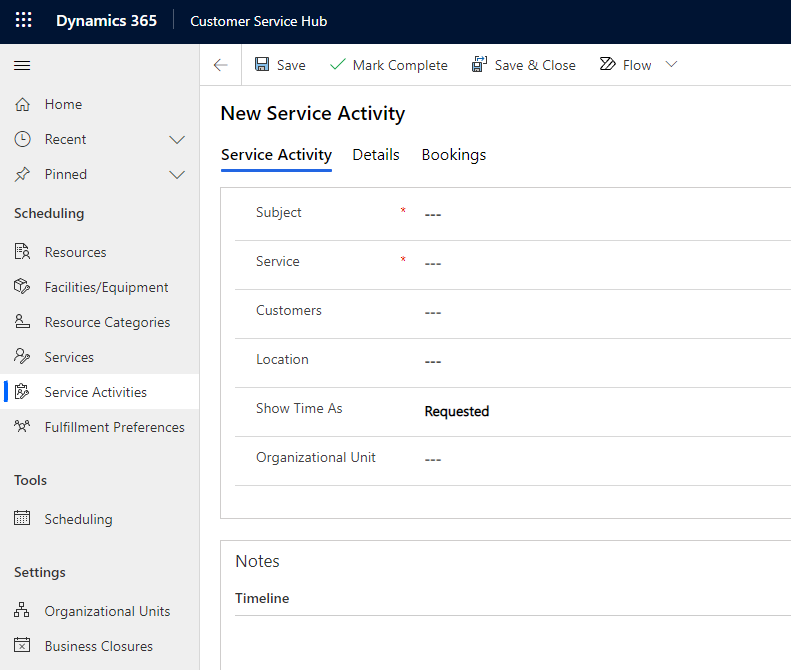Image resolution: width=791 pixels, height=670 pixels.
Task: Click the Tools section header
Action: coord(30,480)
